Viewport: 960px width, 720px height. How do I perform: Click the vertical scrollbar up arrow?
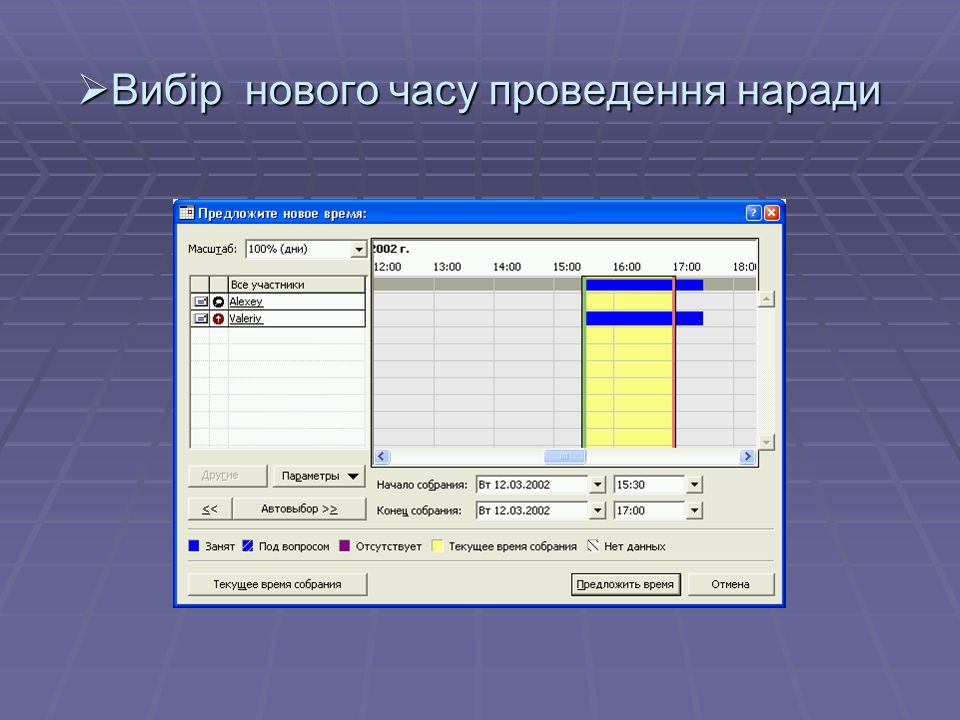point(767,299)
